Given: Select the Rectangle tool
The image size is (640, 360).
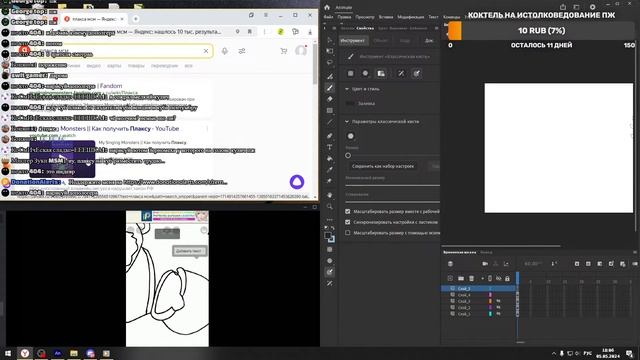Looking at the screenshot, I should (330, 111).
